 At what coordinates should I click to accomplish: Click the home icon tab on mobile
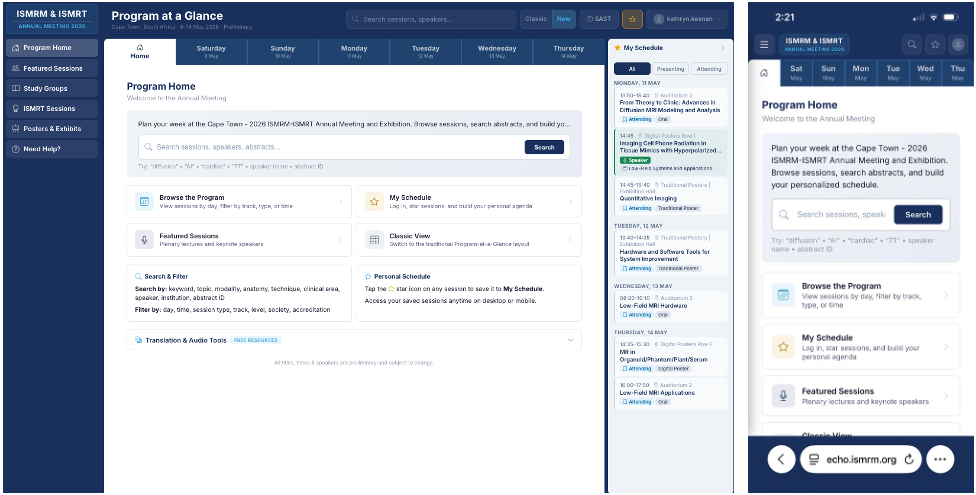[x=765, y=73]
